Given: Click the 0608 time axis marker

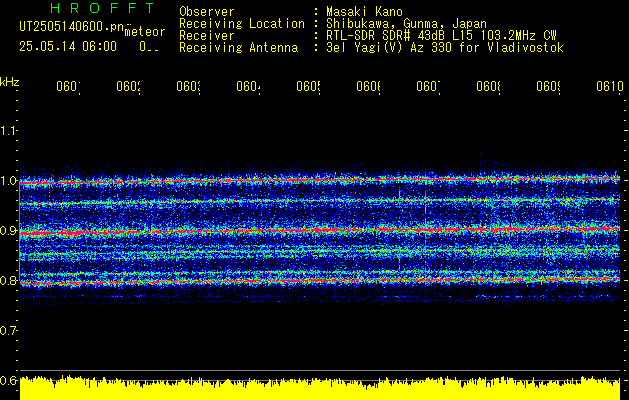Looking at the screenshot, I should coord(488,86).
